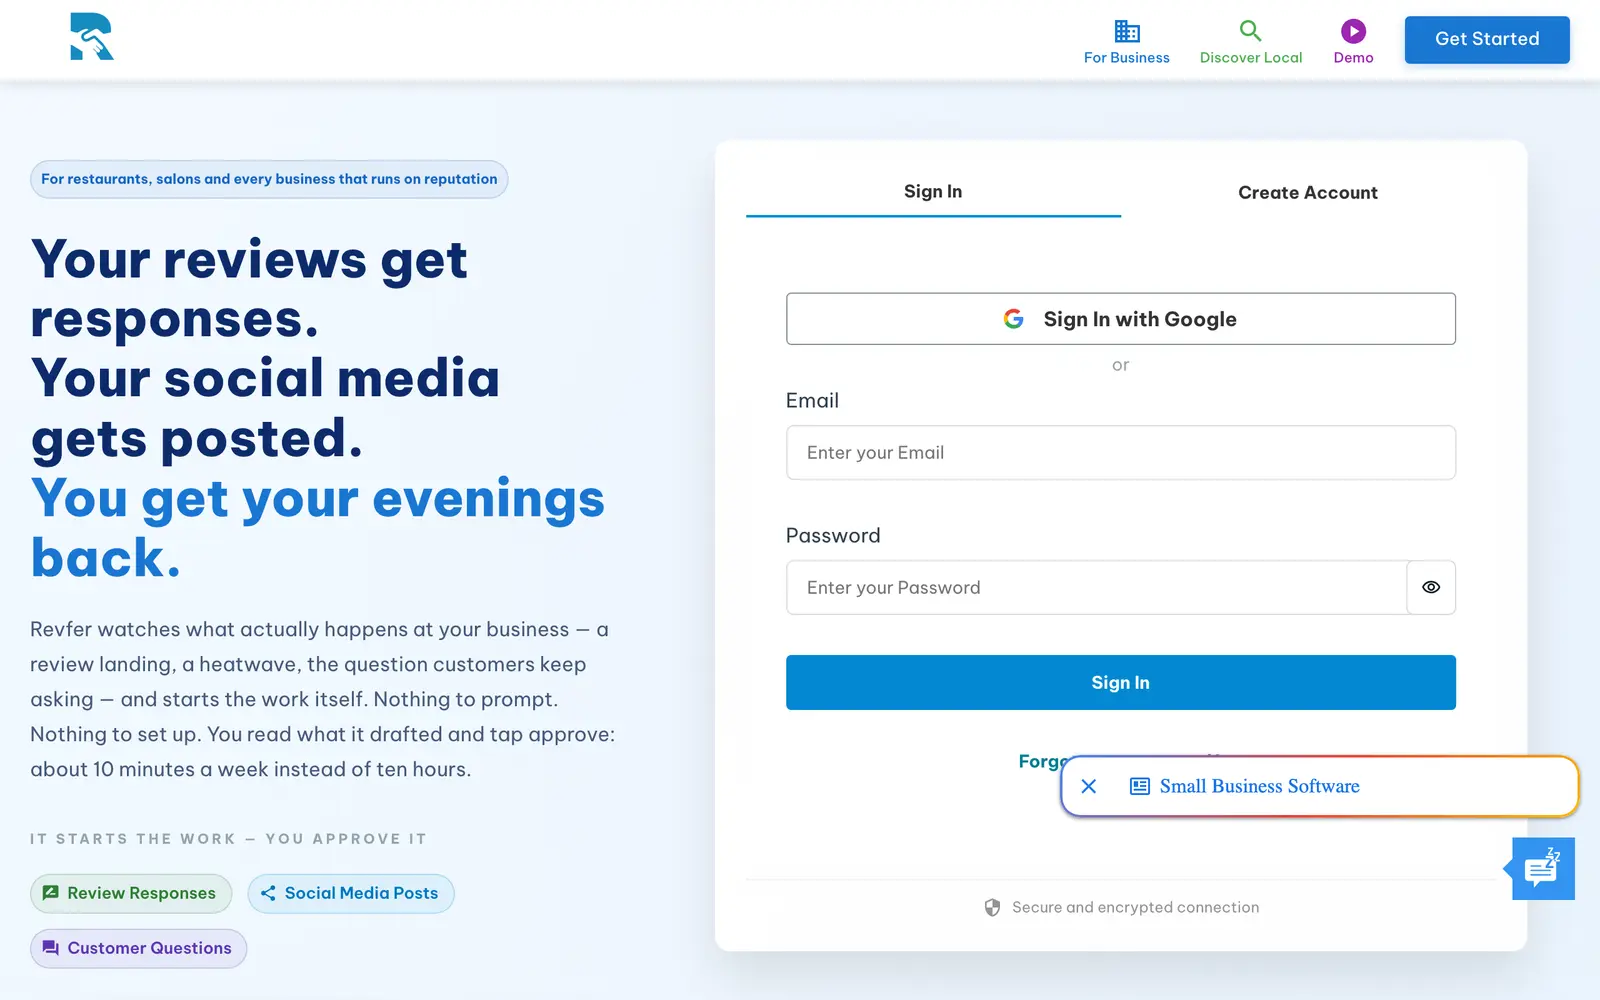Open the sleeping chat widget icon
Viewport: 1600px width, 1000px height.
point(1543,868)
